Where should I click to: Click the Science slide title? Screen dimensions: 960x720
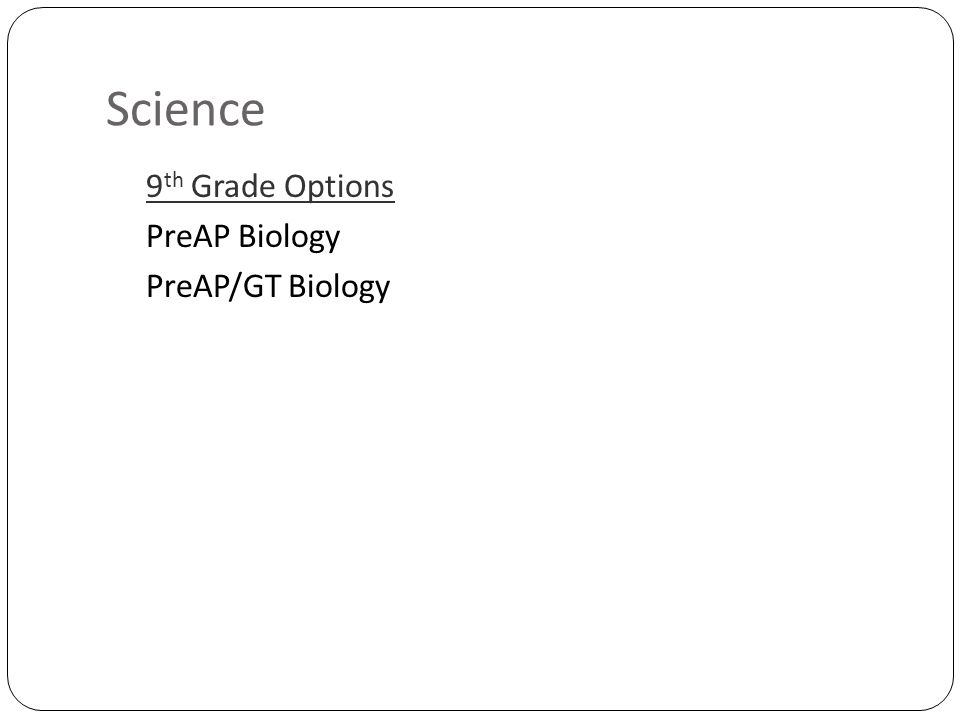coord(185,110)
